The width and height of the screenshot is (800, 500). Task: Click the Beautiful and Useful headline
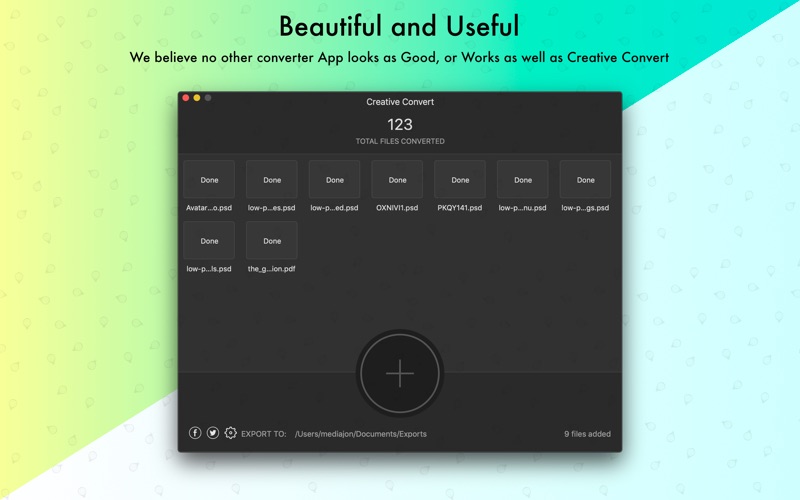(399, 26)
